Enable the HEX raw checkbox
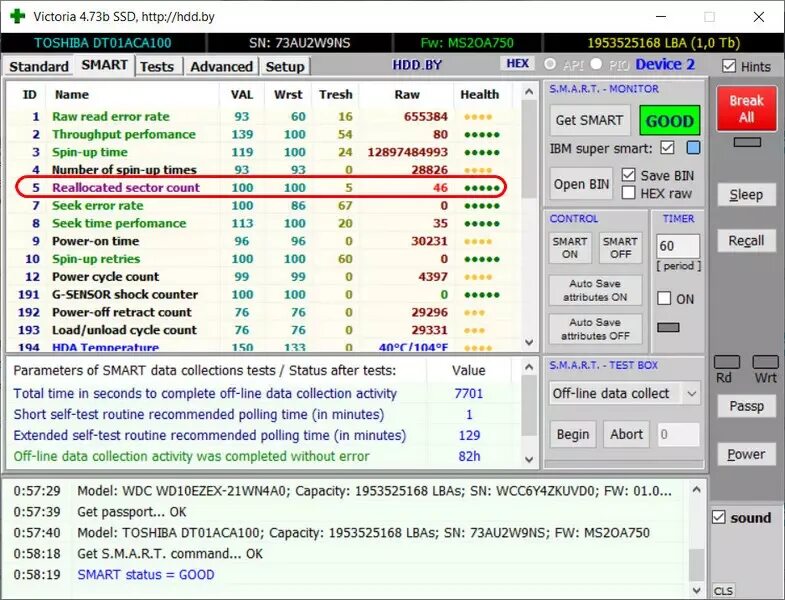 tap(628, 193)
